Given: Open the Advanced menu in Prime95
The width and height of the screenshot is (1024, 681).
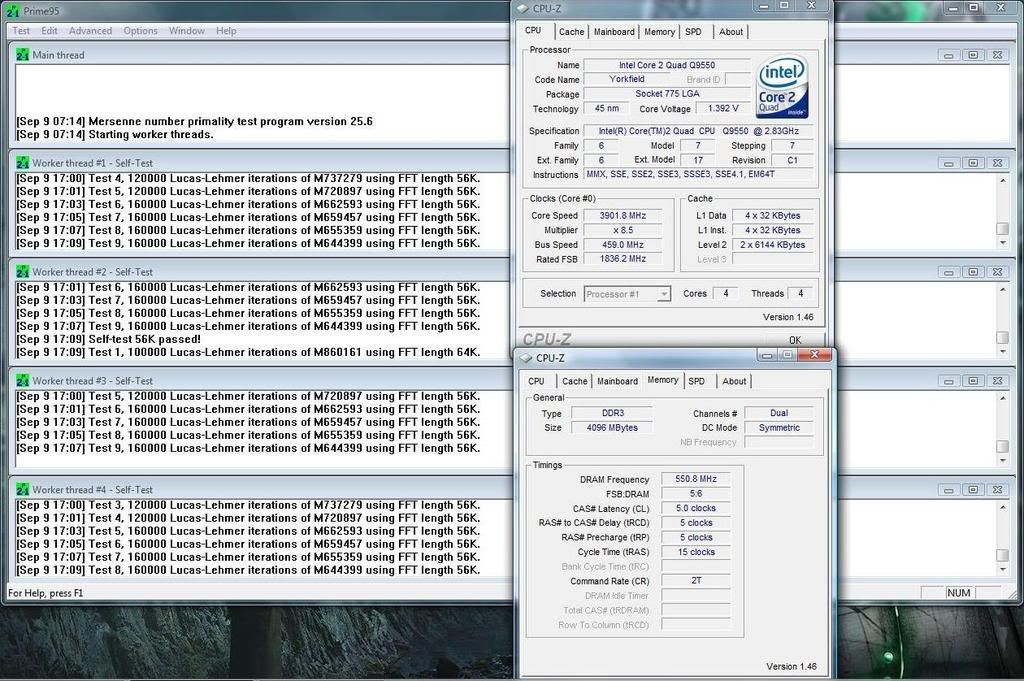Looking at the screenshot, I should [x=90, y=31].
